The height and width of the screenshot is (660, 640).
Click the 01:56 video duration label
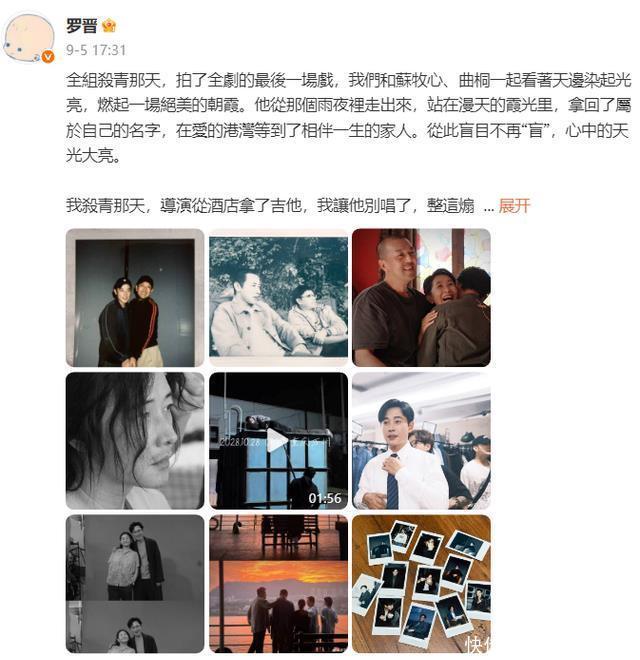click(x=325, y=498)
